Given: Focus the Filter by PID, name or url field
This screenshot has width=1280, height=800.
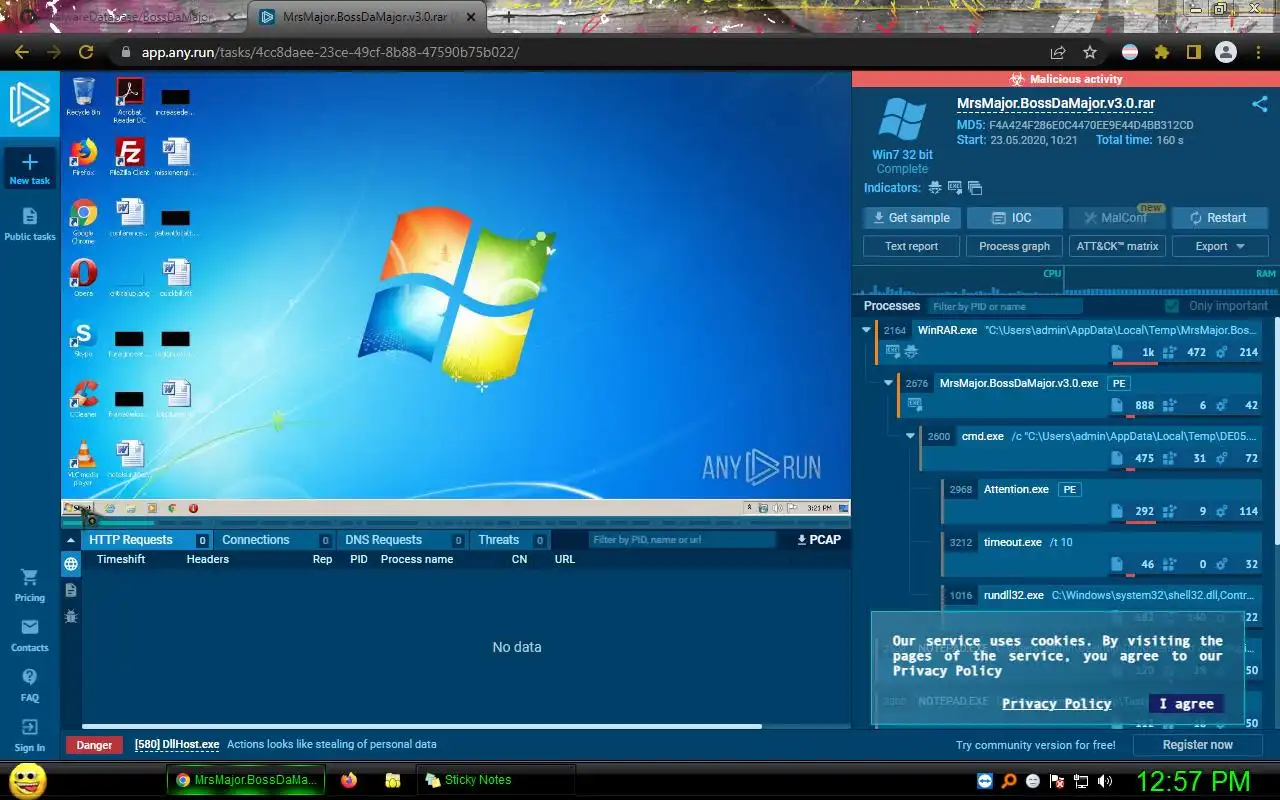Looking at the screenshot, I should (x=680, y=540).
